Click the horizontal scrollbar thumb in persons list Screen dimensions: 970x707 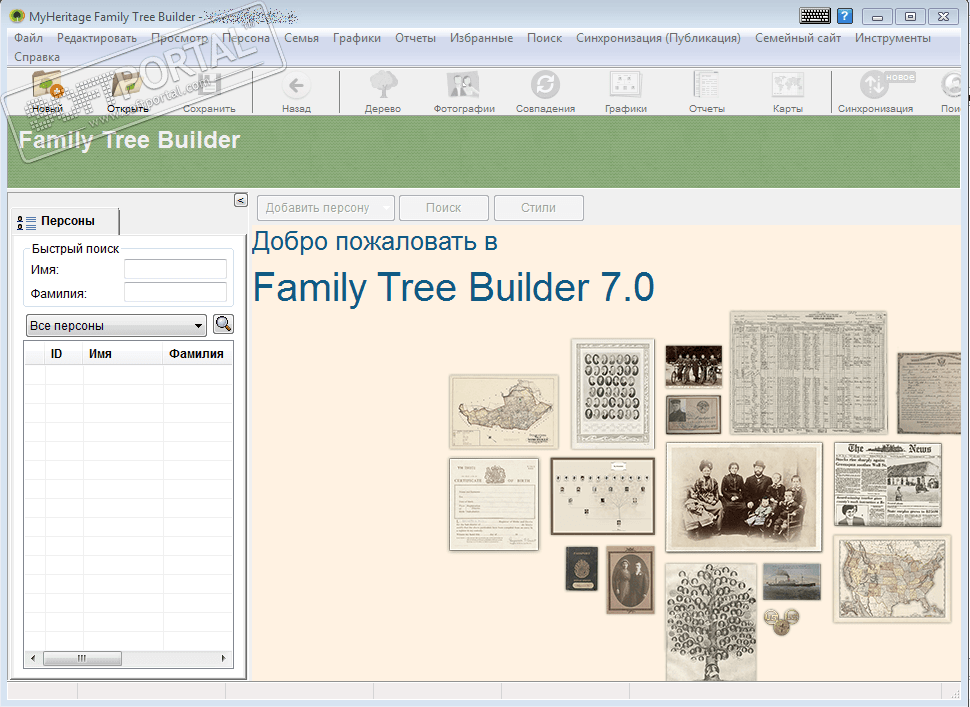click(x=82, y=658)
